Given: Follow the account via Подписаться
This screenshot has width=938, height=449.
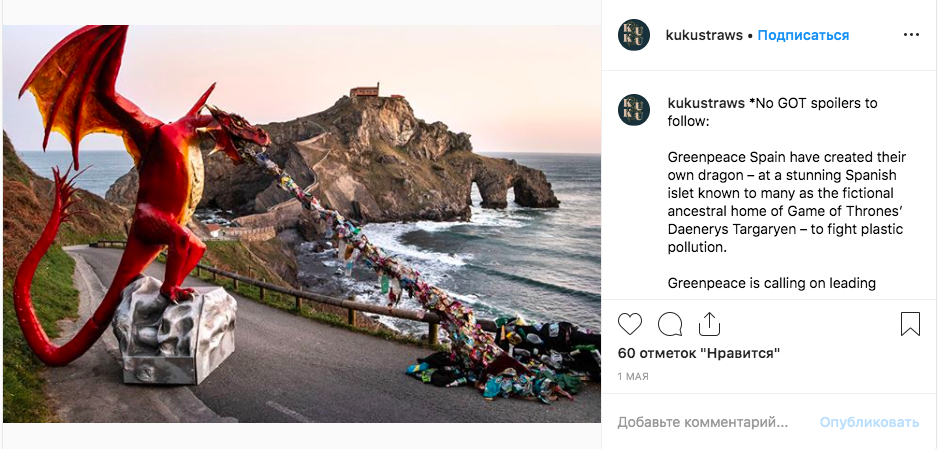Looking at the screenshot, I should coord(803,35).
